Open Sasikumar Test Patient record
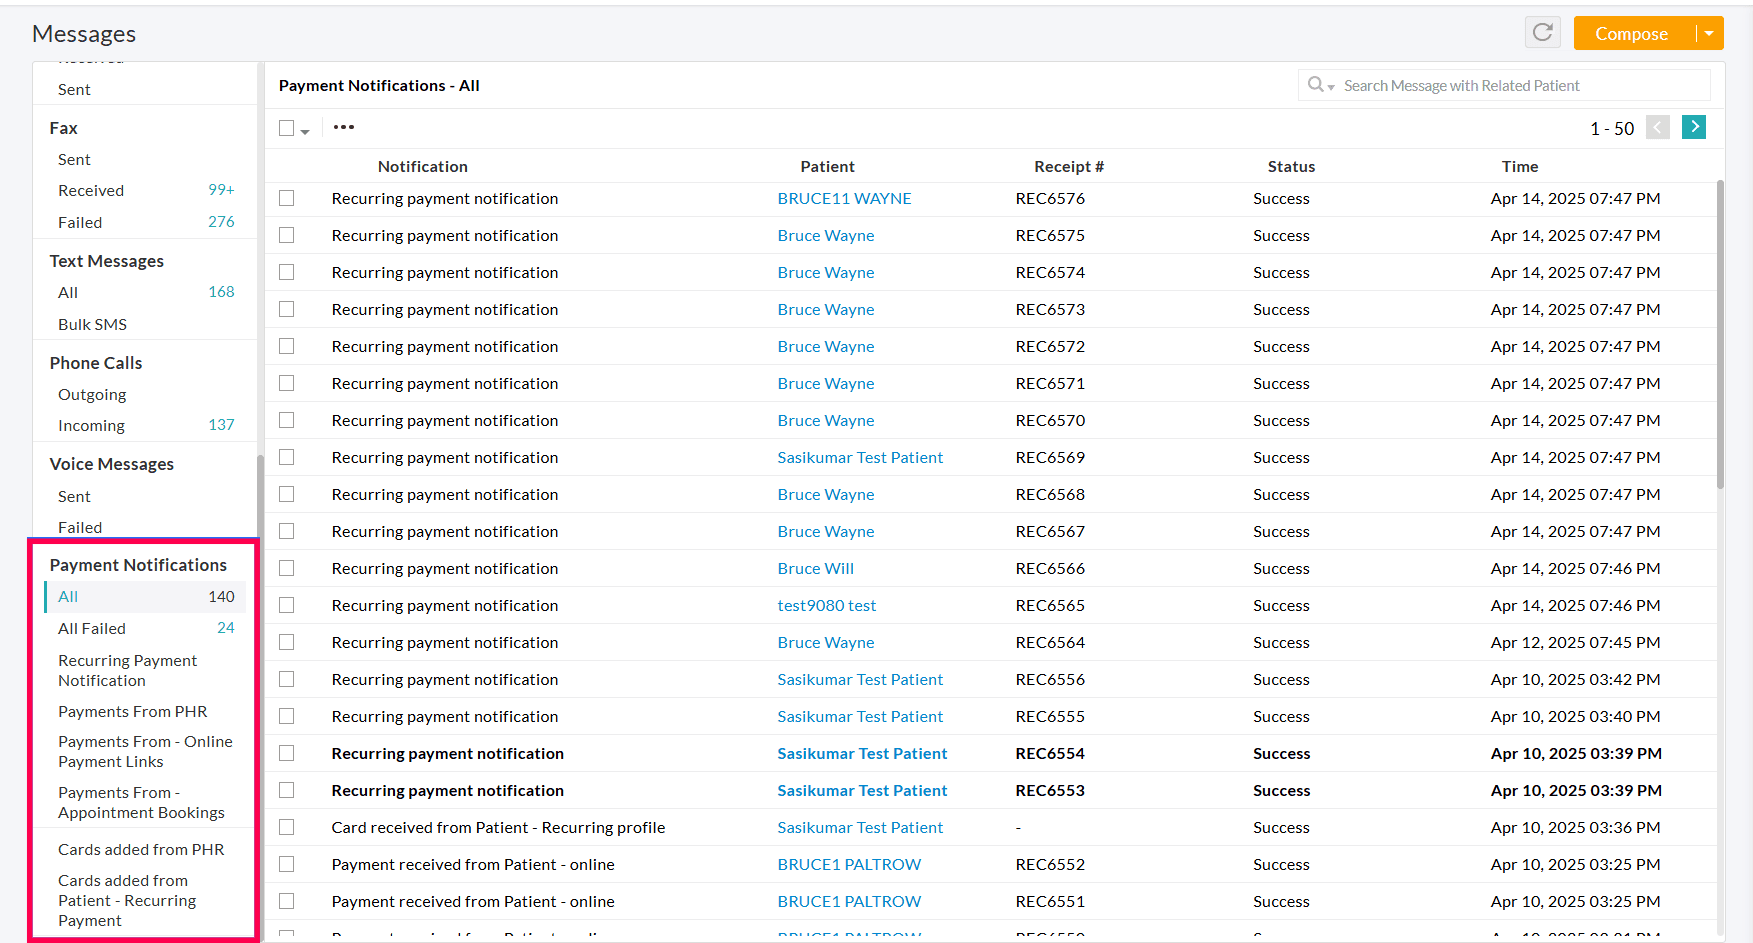Screen dimensions: 1753x943 [860, 457]
